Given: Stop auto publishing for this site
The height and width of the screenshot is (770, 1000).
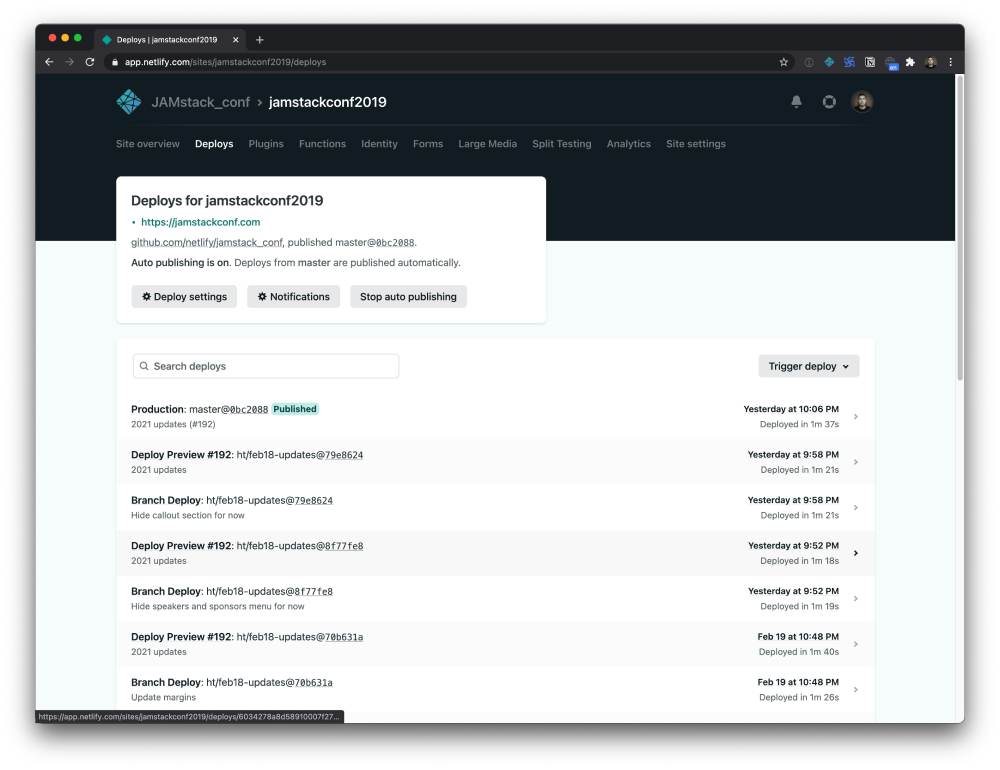Looking at the screenshot, I should (408, 296).
